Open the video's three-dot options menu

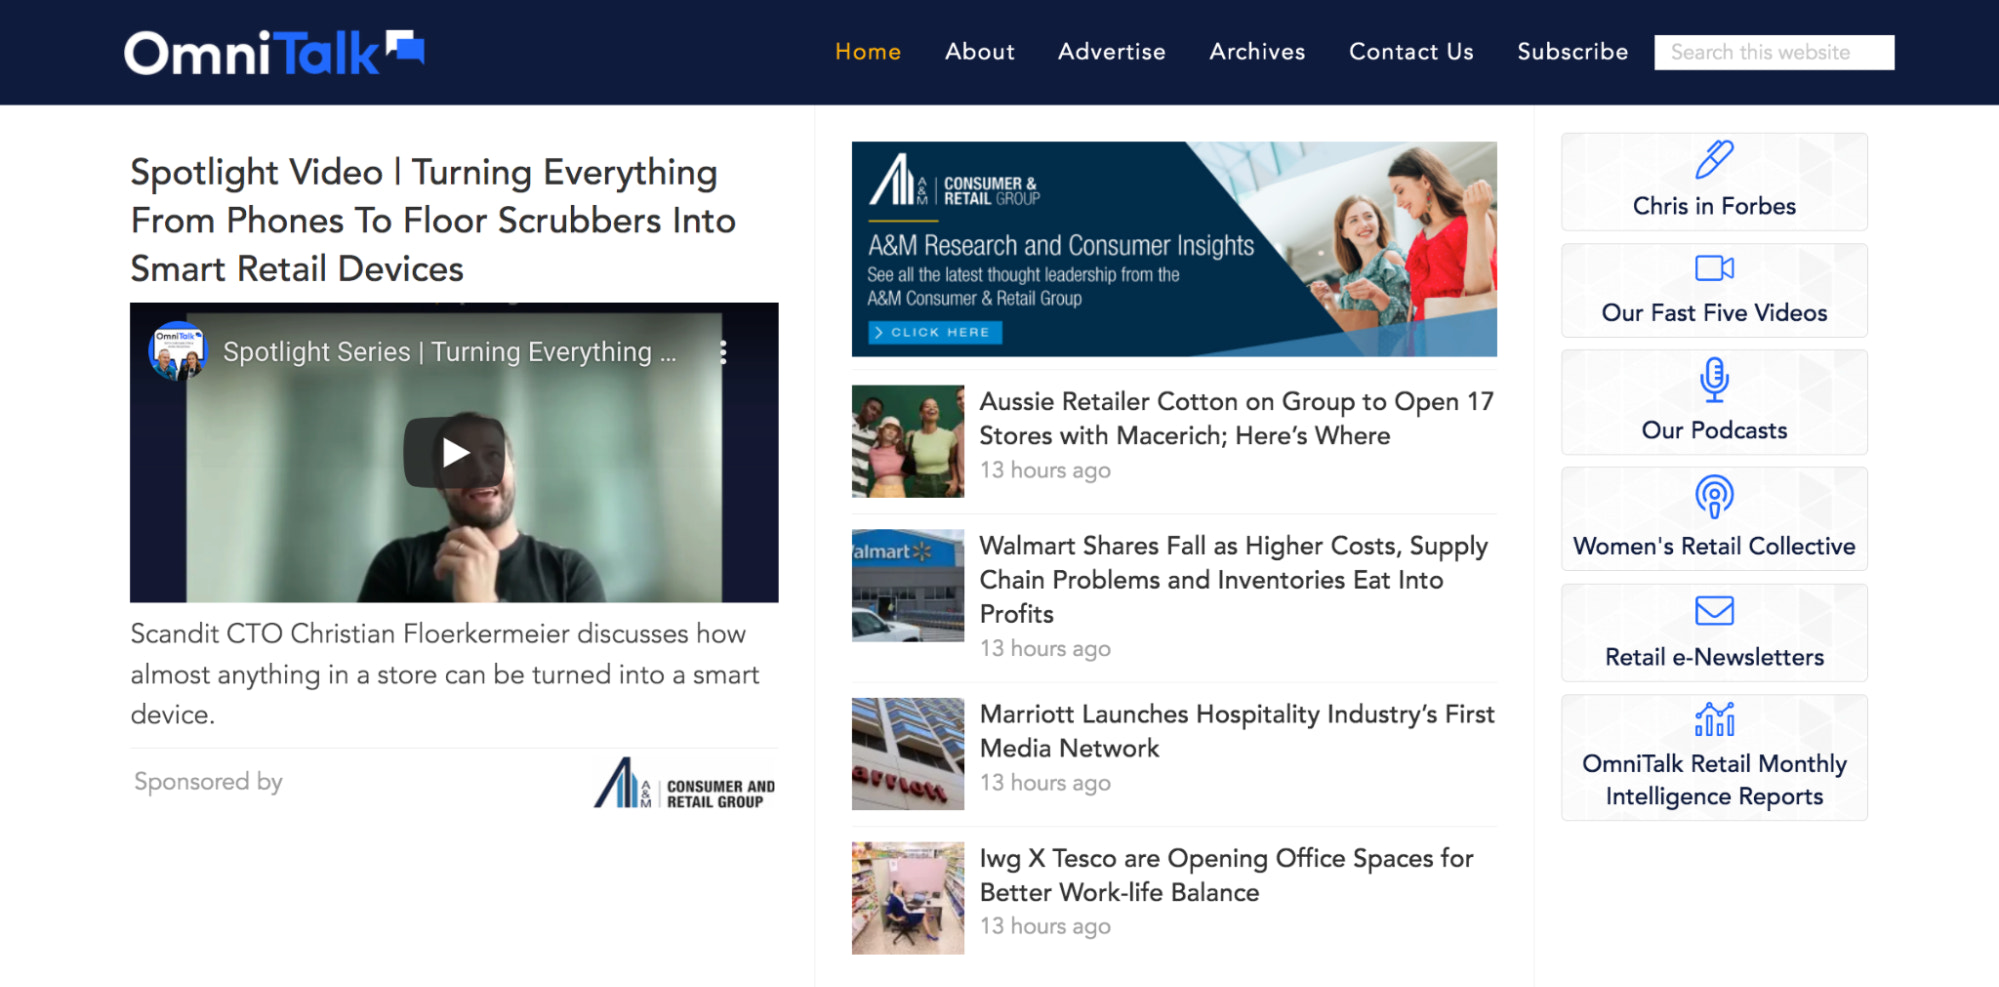tap(723, 352)
